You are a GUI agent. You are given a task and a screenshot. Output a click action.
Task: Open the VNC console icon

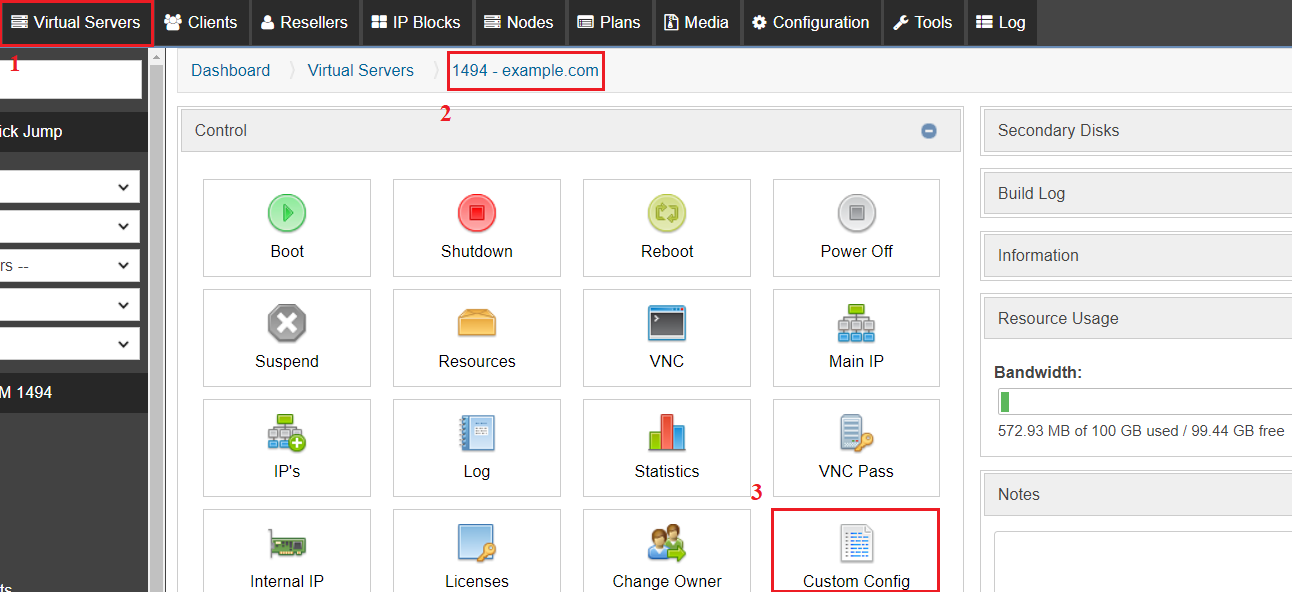coord(666,324)
